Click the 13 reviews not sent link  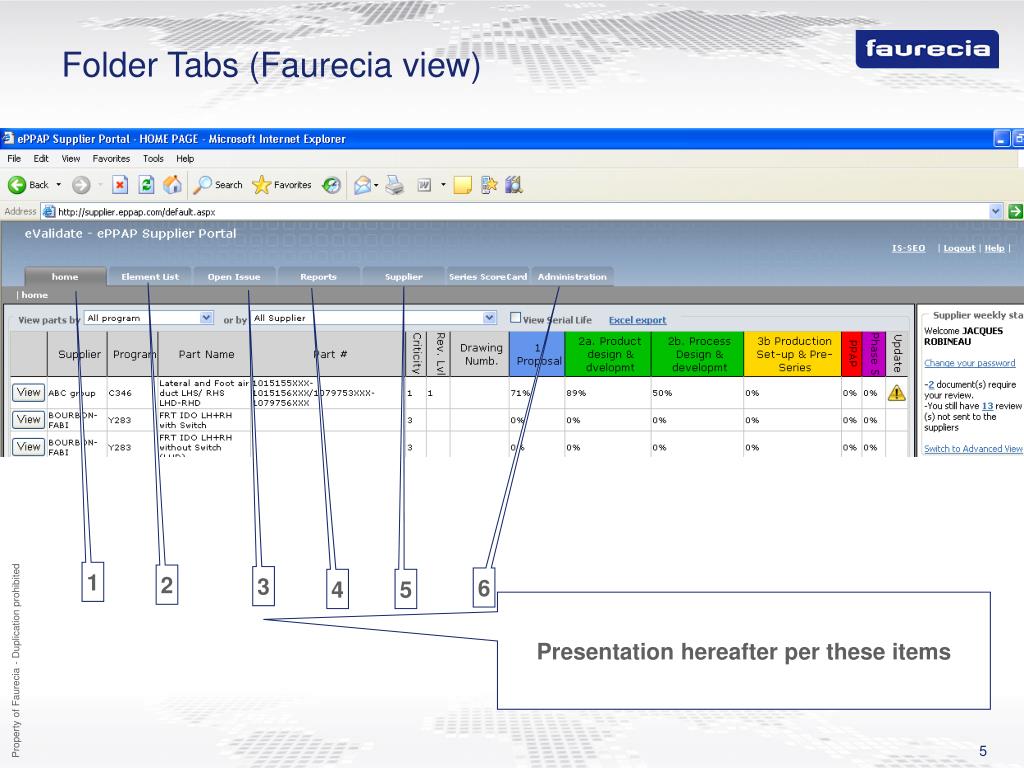pyautogui.click(x=987, y=406)
